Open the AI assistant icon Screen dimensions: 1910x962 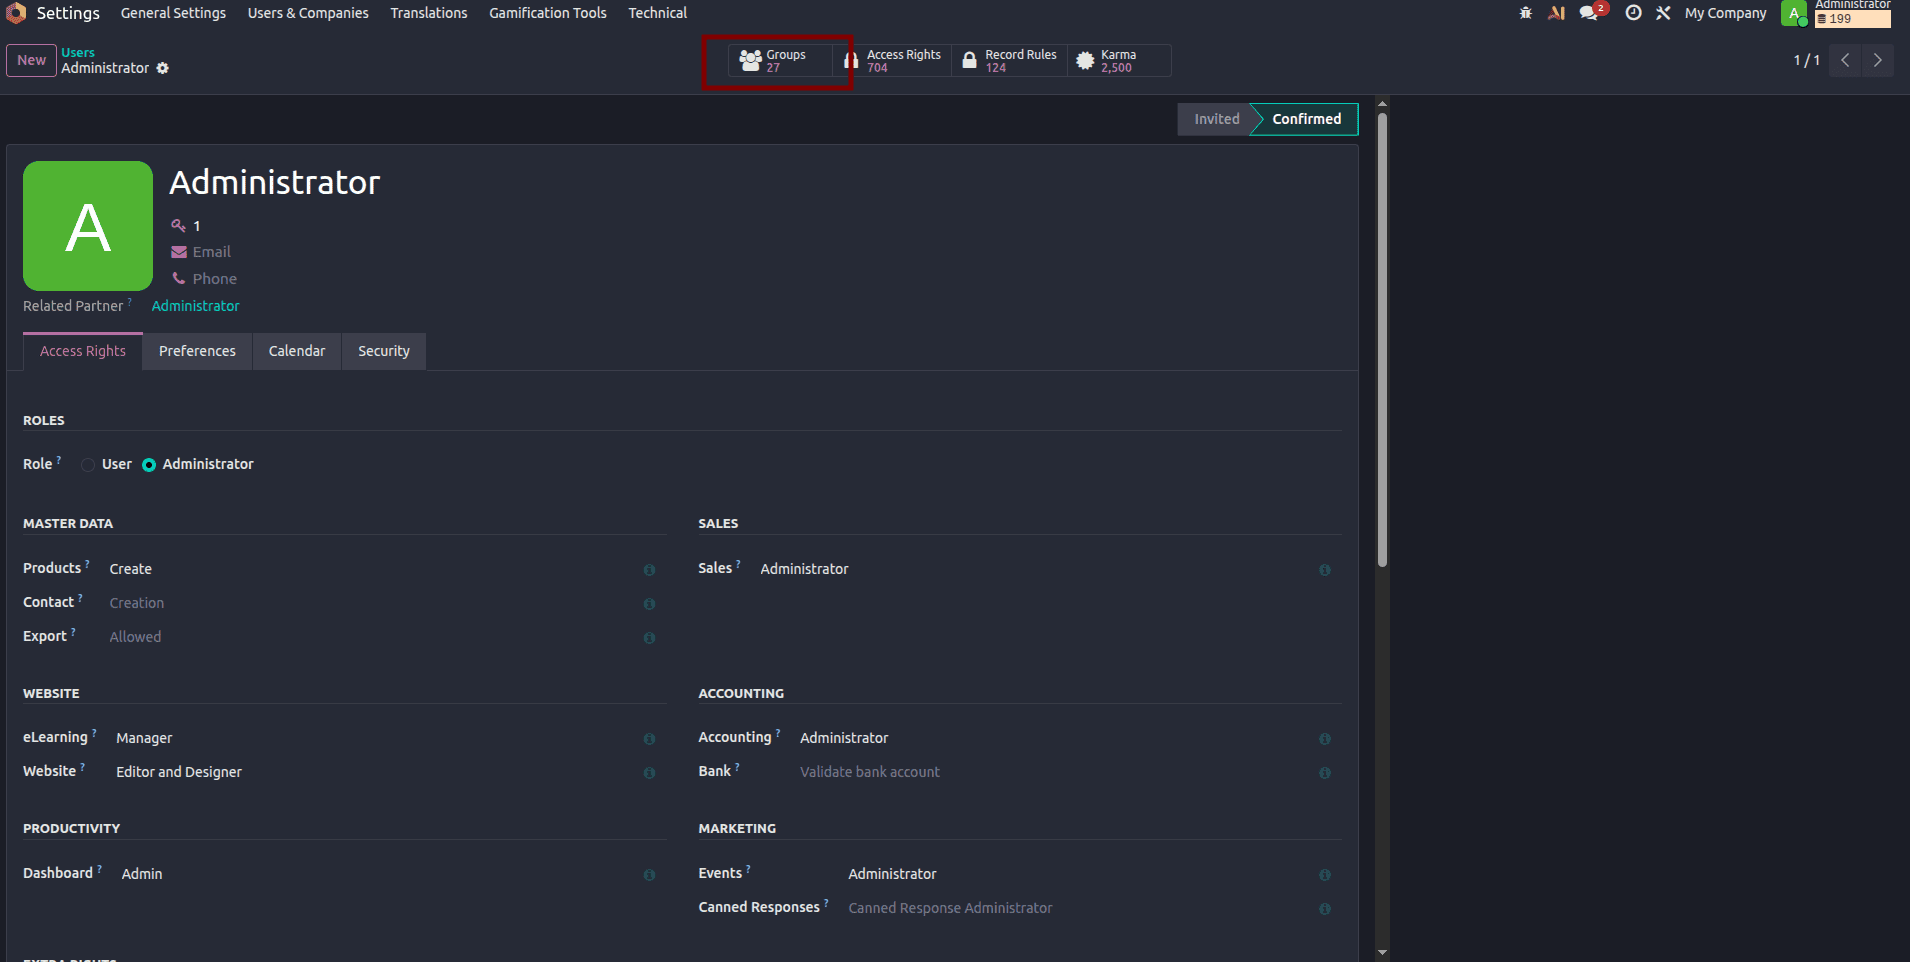1556,13
